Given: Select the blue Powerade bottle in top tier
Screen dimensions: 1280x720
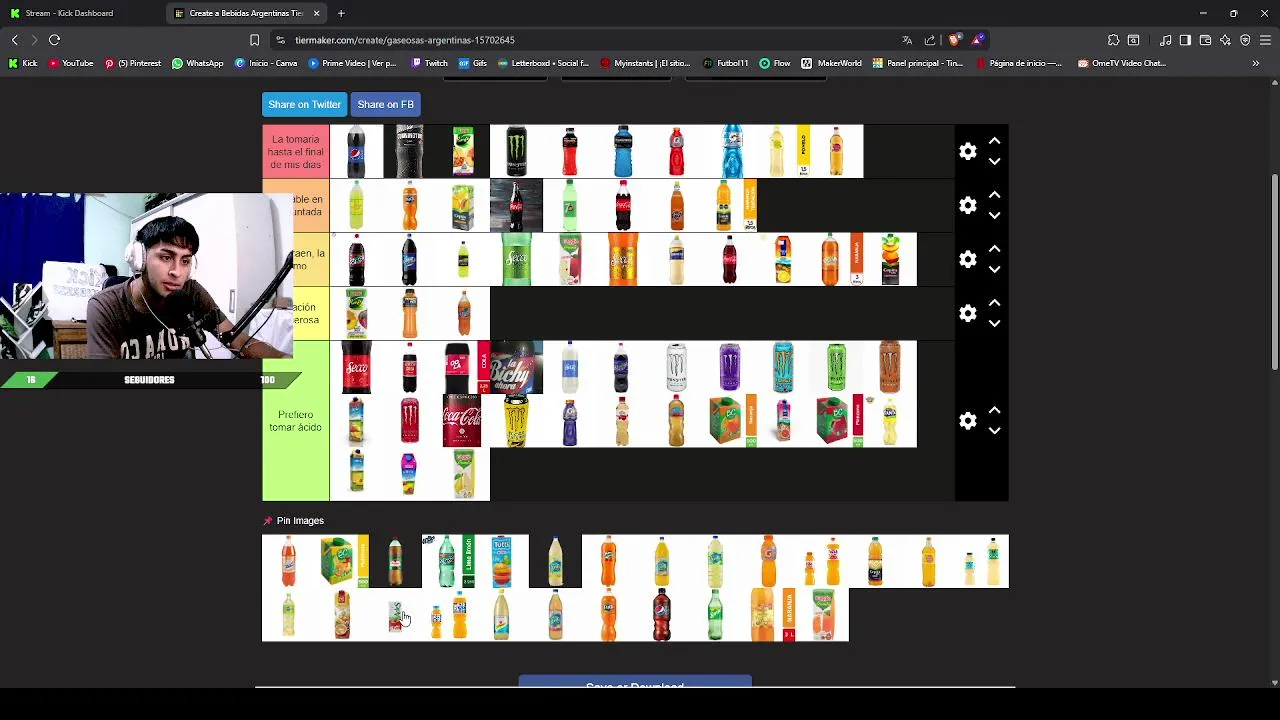Looking at the screenshot, I should 623,151.
